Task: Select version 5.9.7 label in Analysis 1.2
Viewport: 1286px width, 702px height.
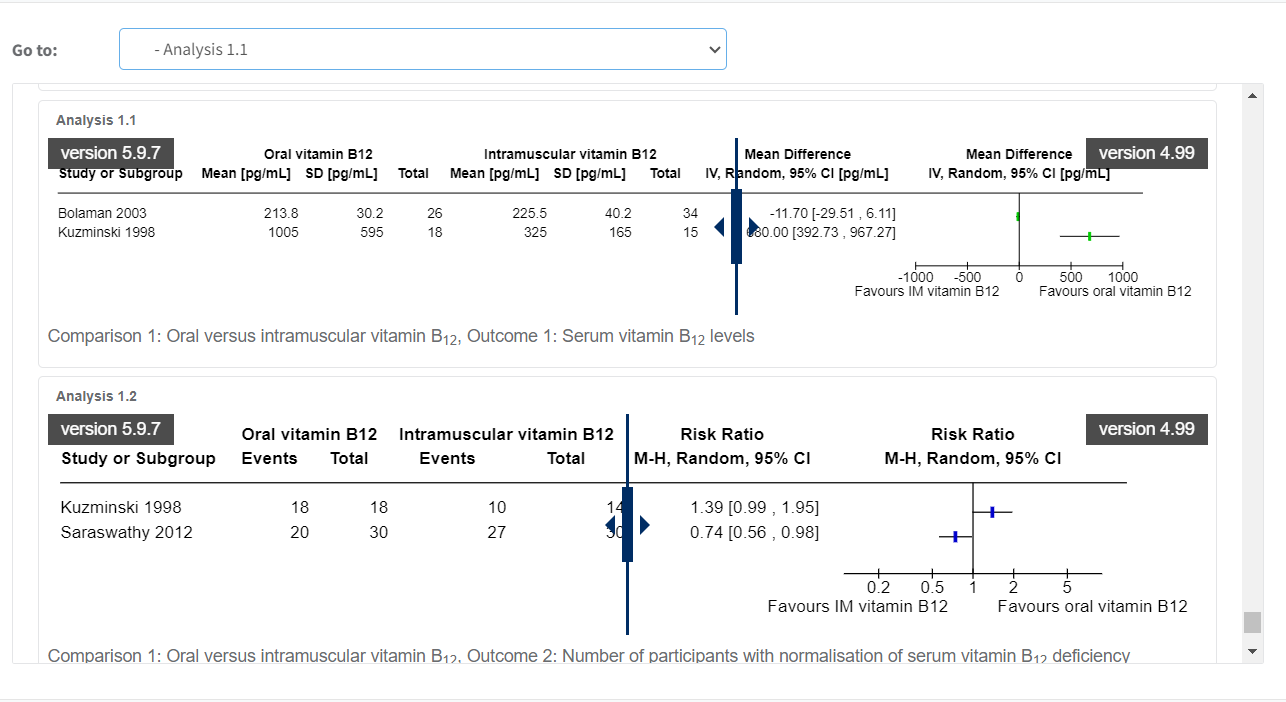Action: point(111,429)
